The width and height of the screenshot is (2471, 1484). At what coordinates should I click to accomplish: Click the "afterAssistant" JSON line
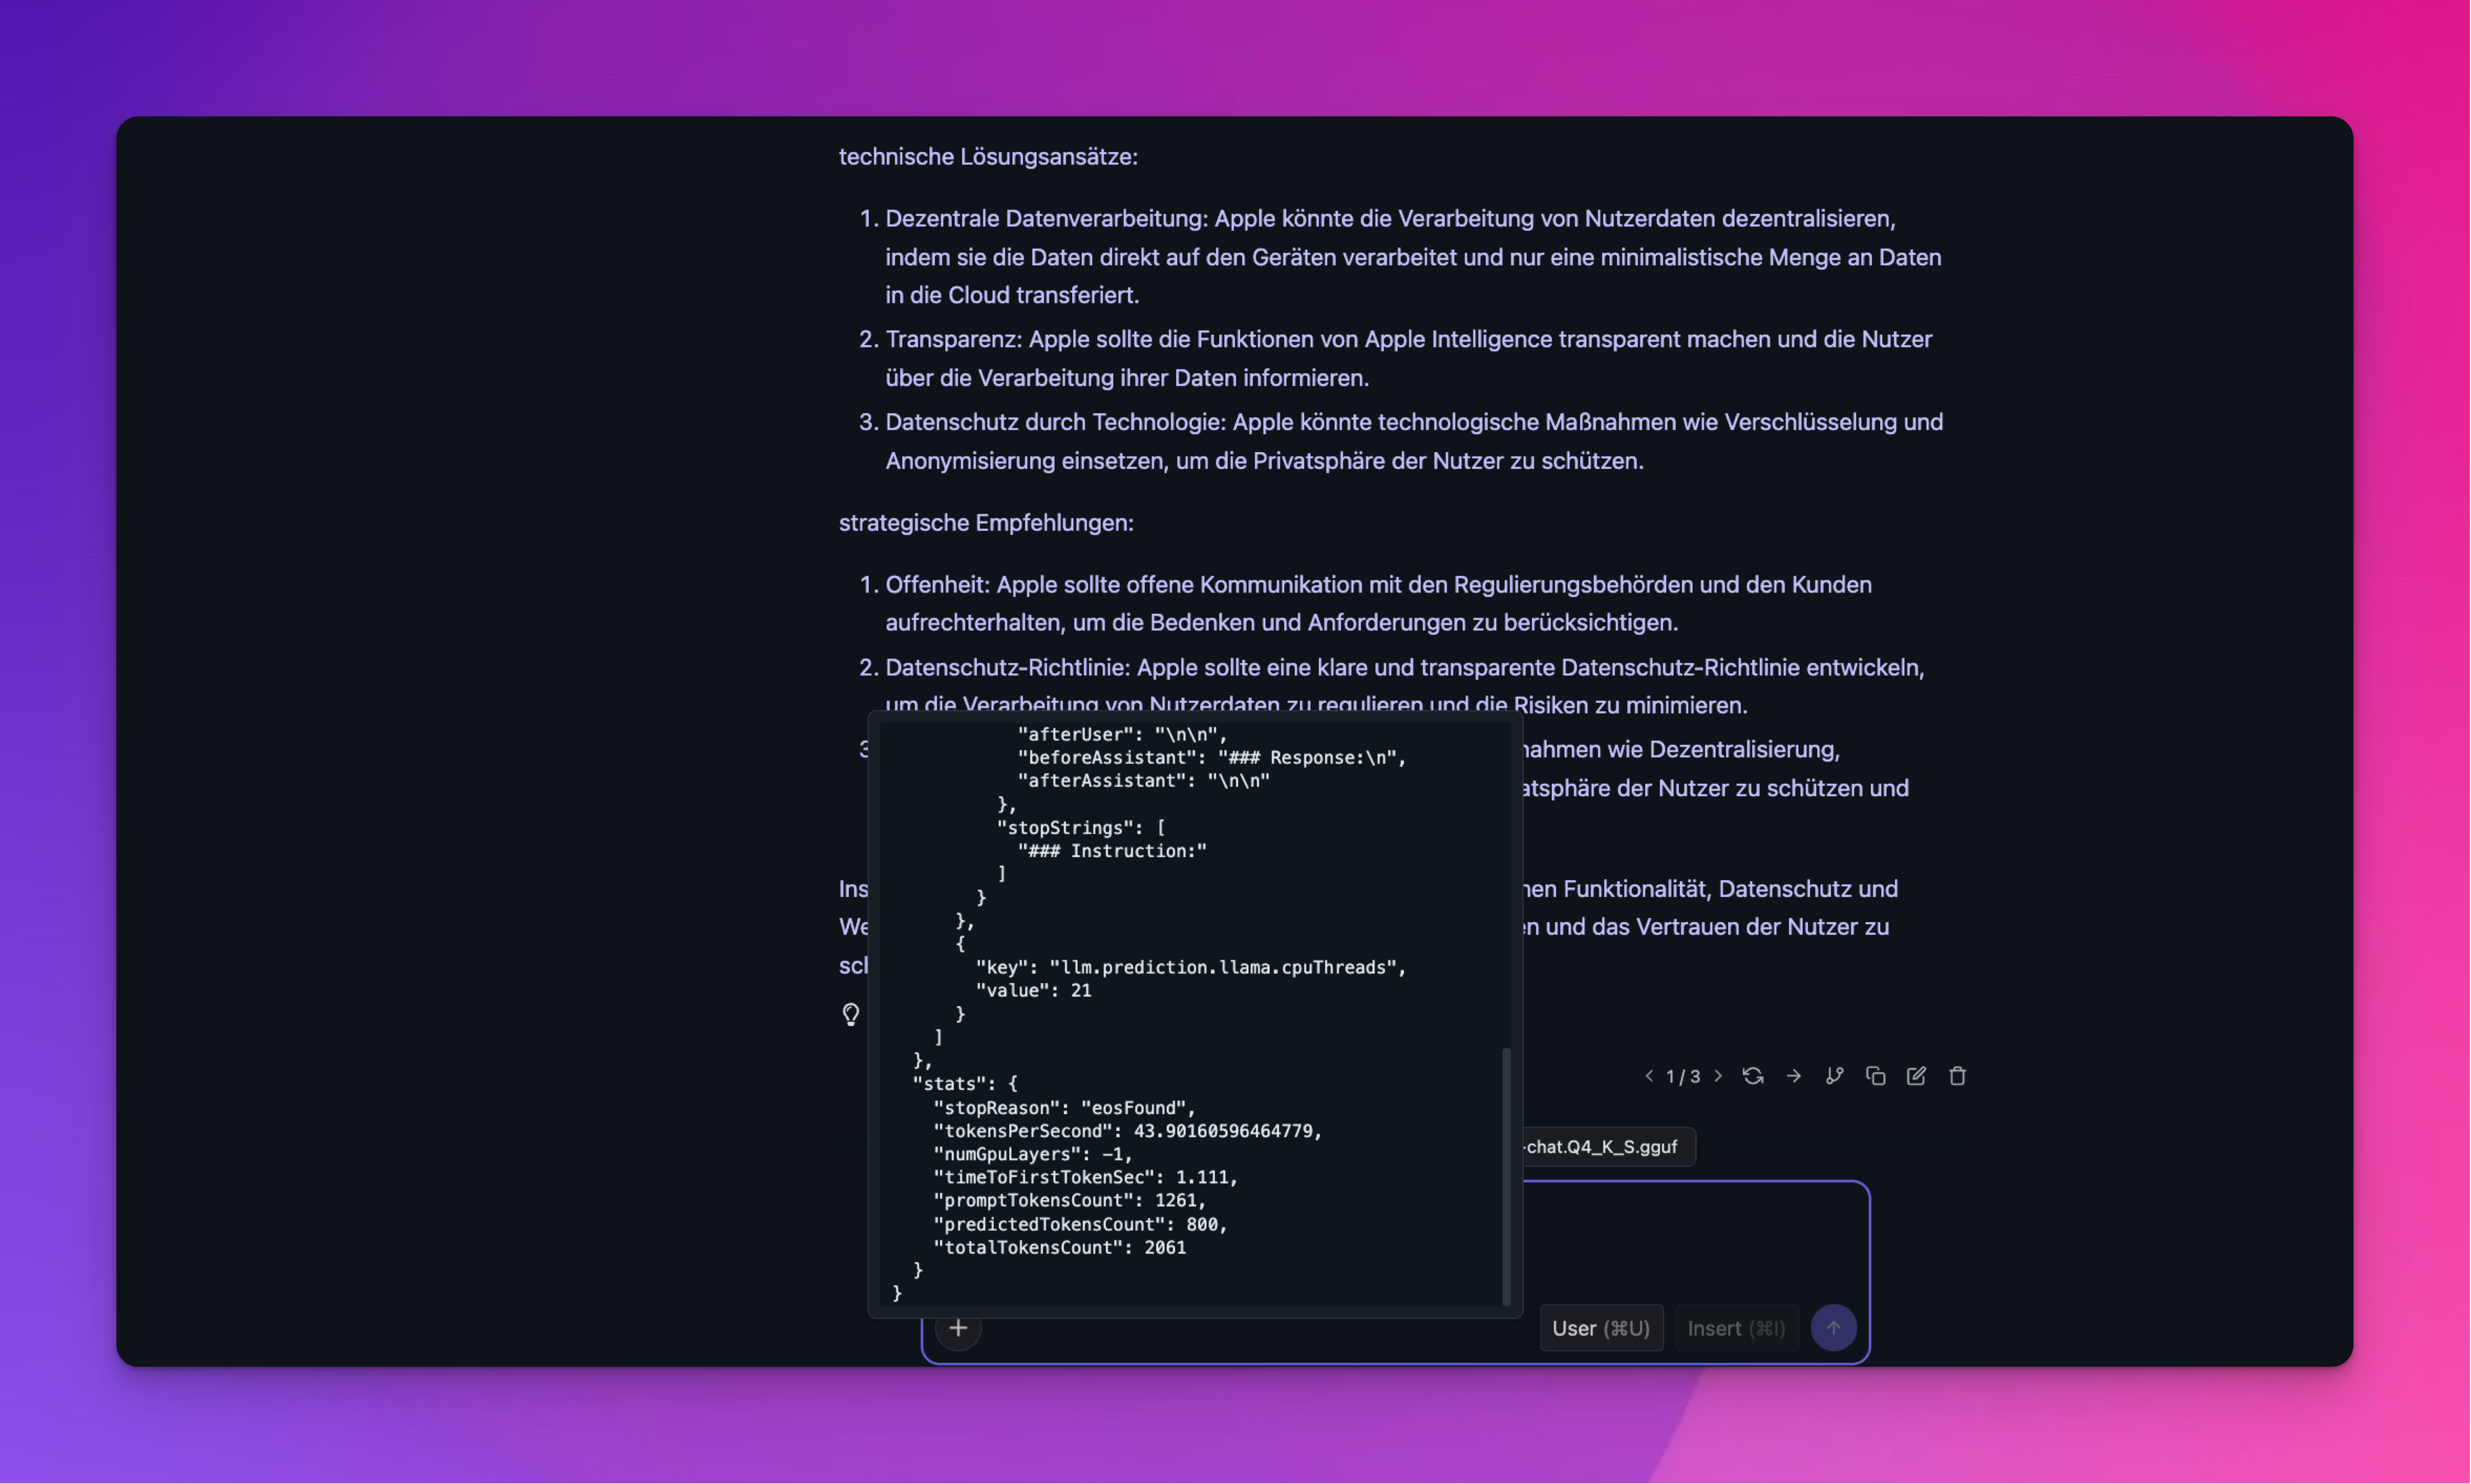[x=1144, y=780]
